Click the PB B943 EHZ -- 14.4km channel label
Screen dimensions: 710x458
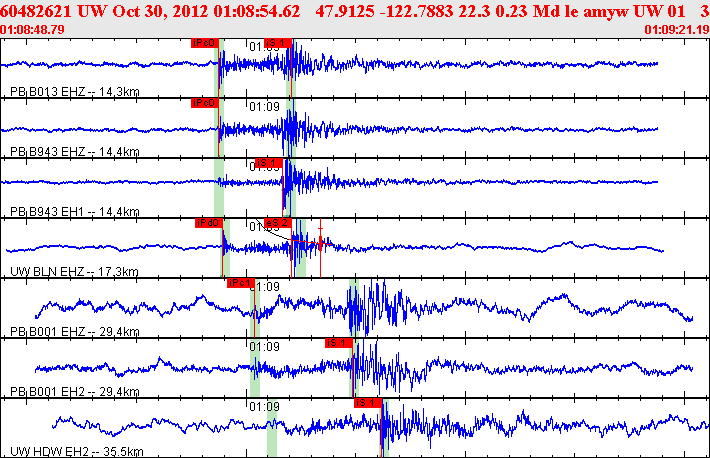(75, 151)
